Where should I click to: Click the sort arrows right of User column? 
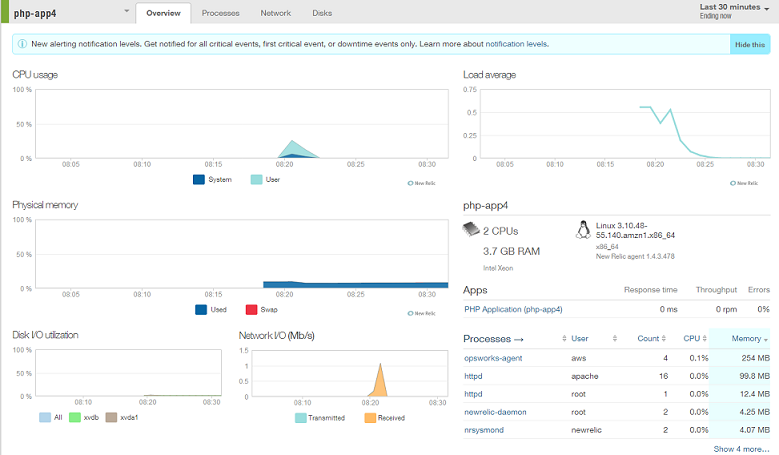pyautogui.click(x=615, y=338)
